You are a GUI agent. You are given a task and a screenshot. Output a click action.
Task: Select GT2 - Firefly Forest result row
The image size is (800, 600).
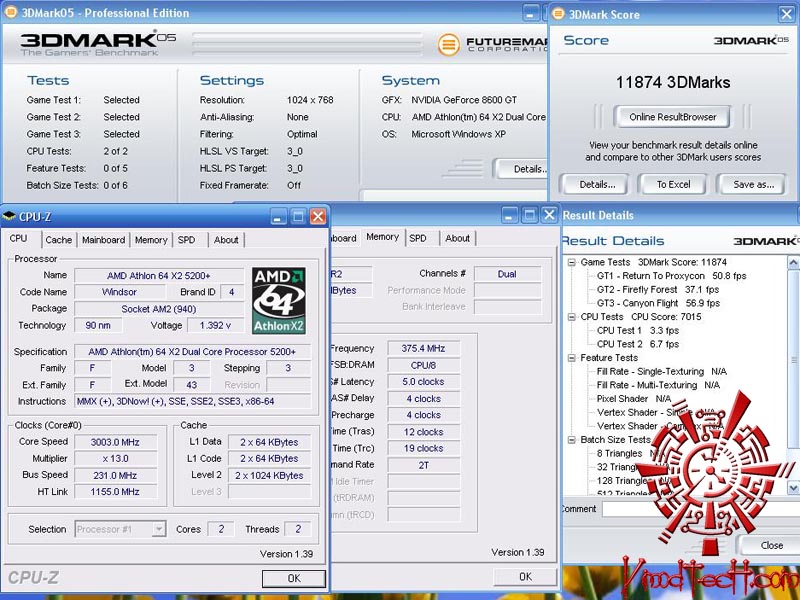point(658,289)
